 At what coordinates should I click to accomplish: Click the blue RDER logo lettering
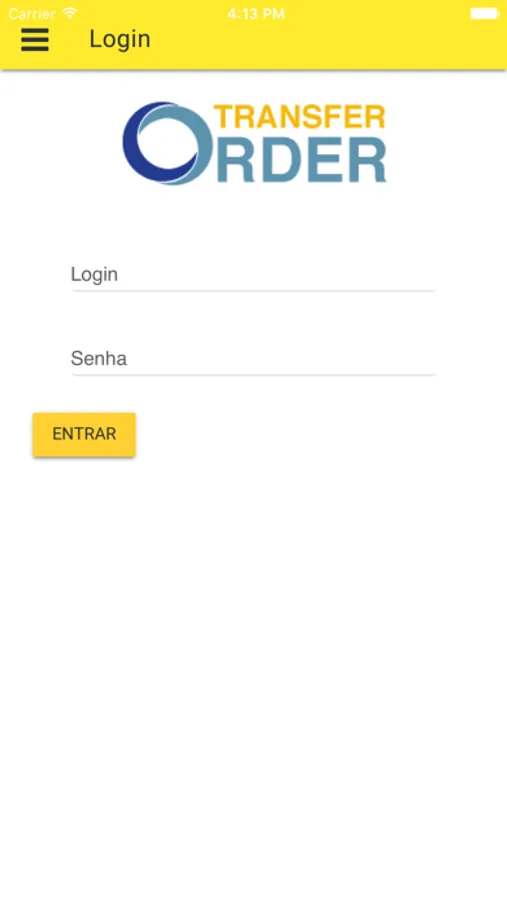(x=301, y=161)
